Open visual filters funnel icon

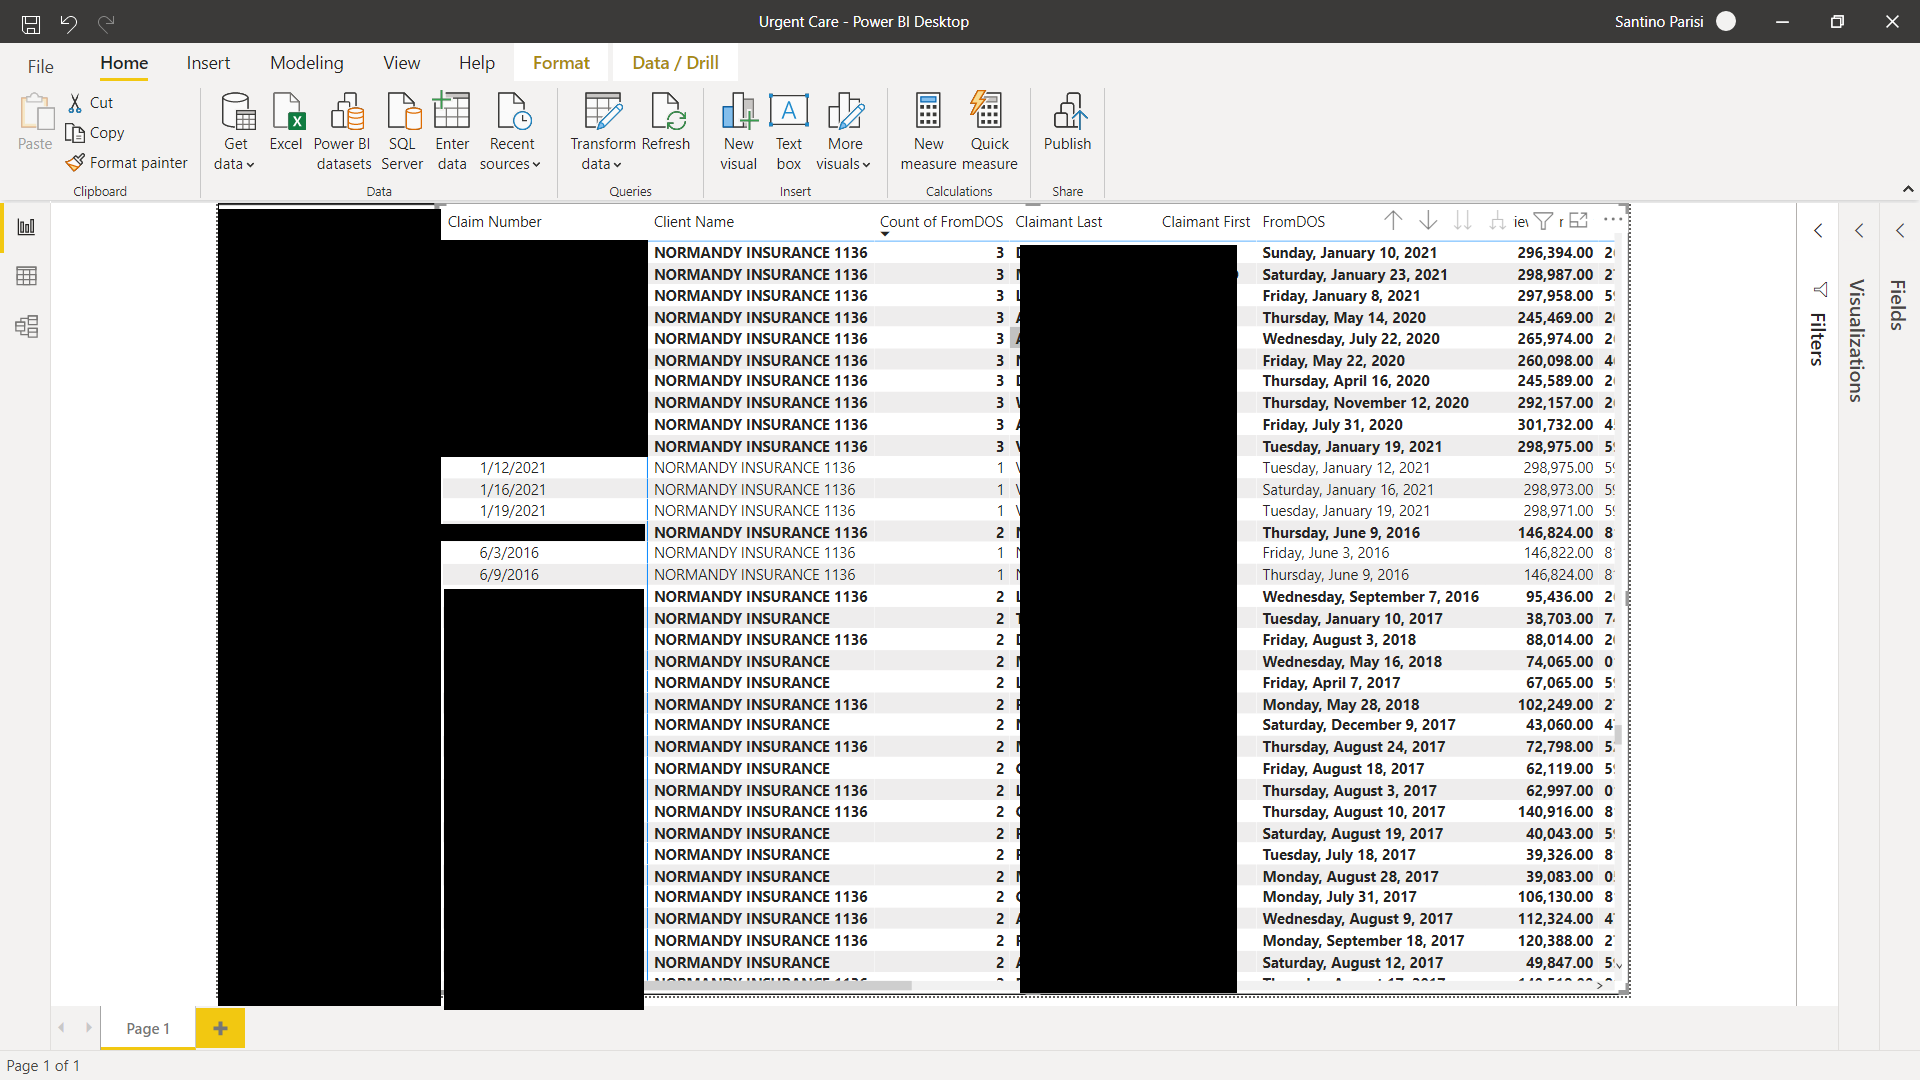(x=1543, y=221)
